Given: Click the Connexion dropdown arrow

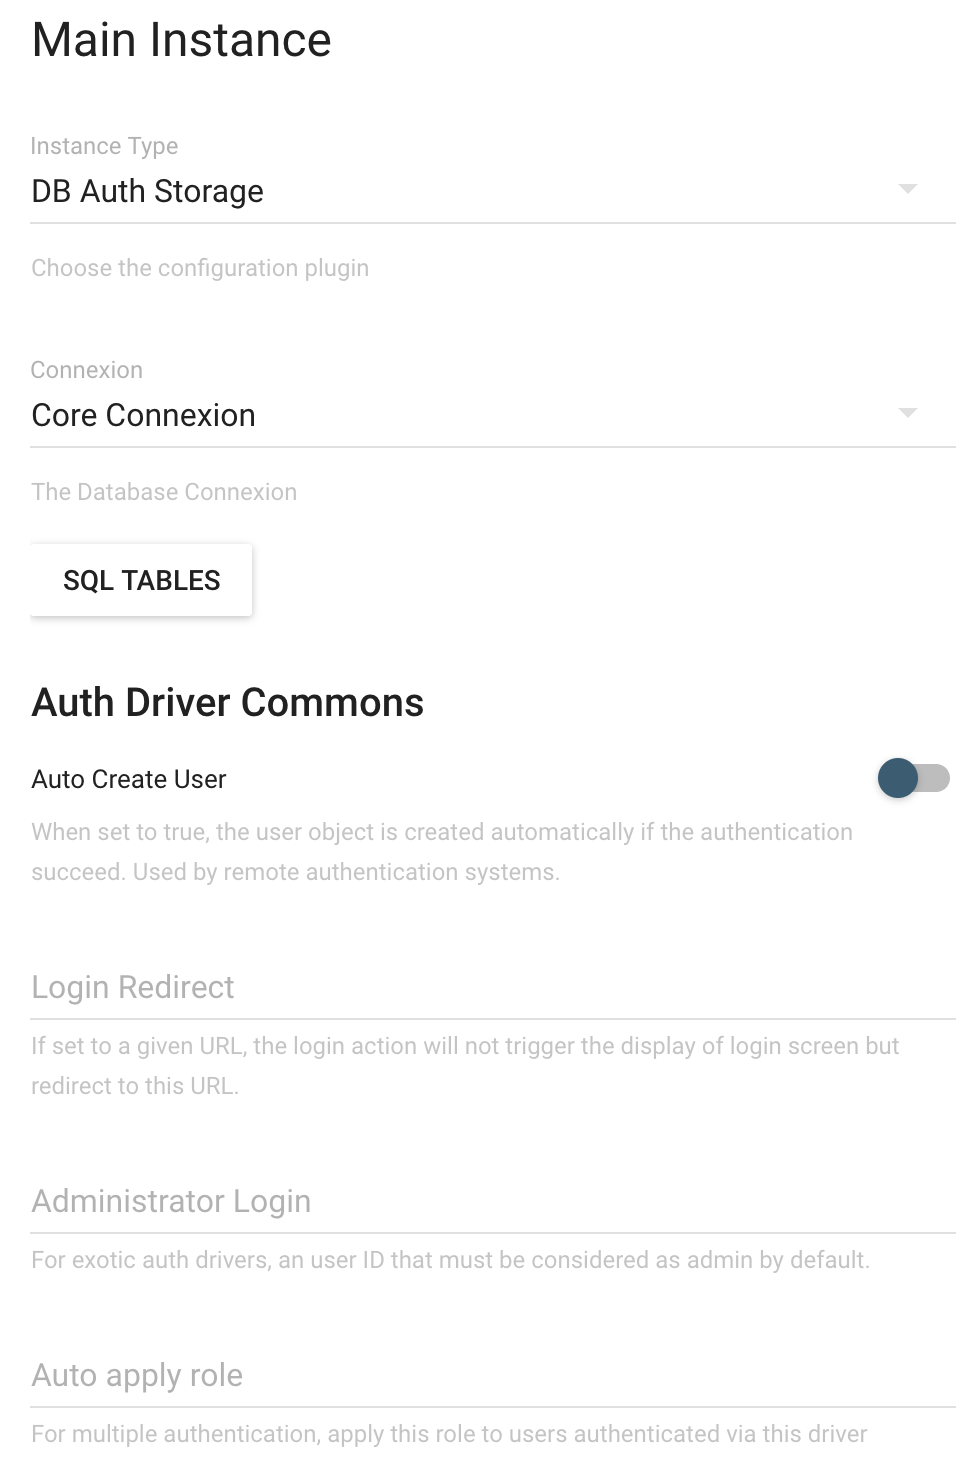Looking at the screenshot, I should [x=907, y=413].
